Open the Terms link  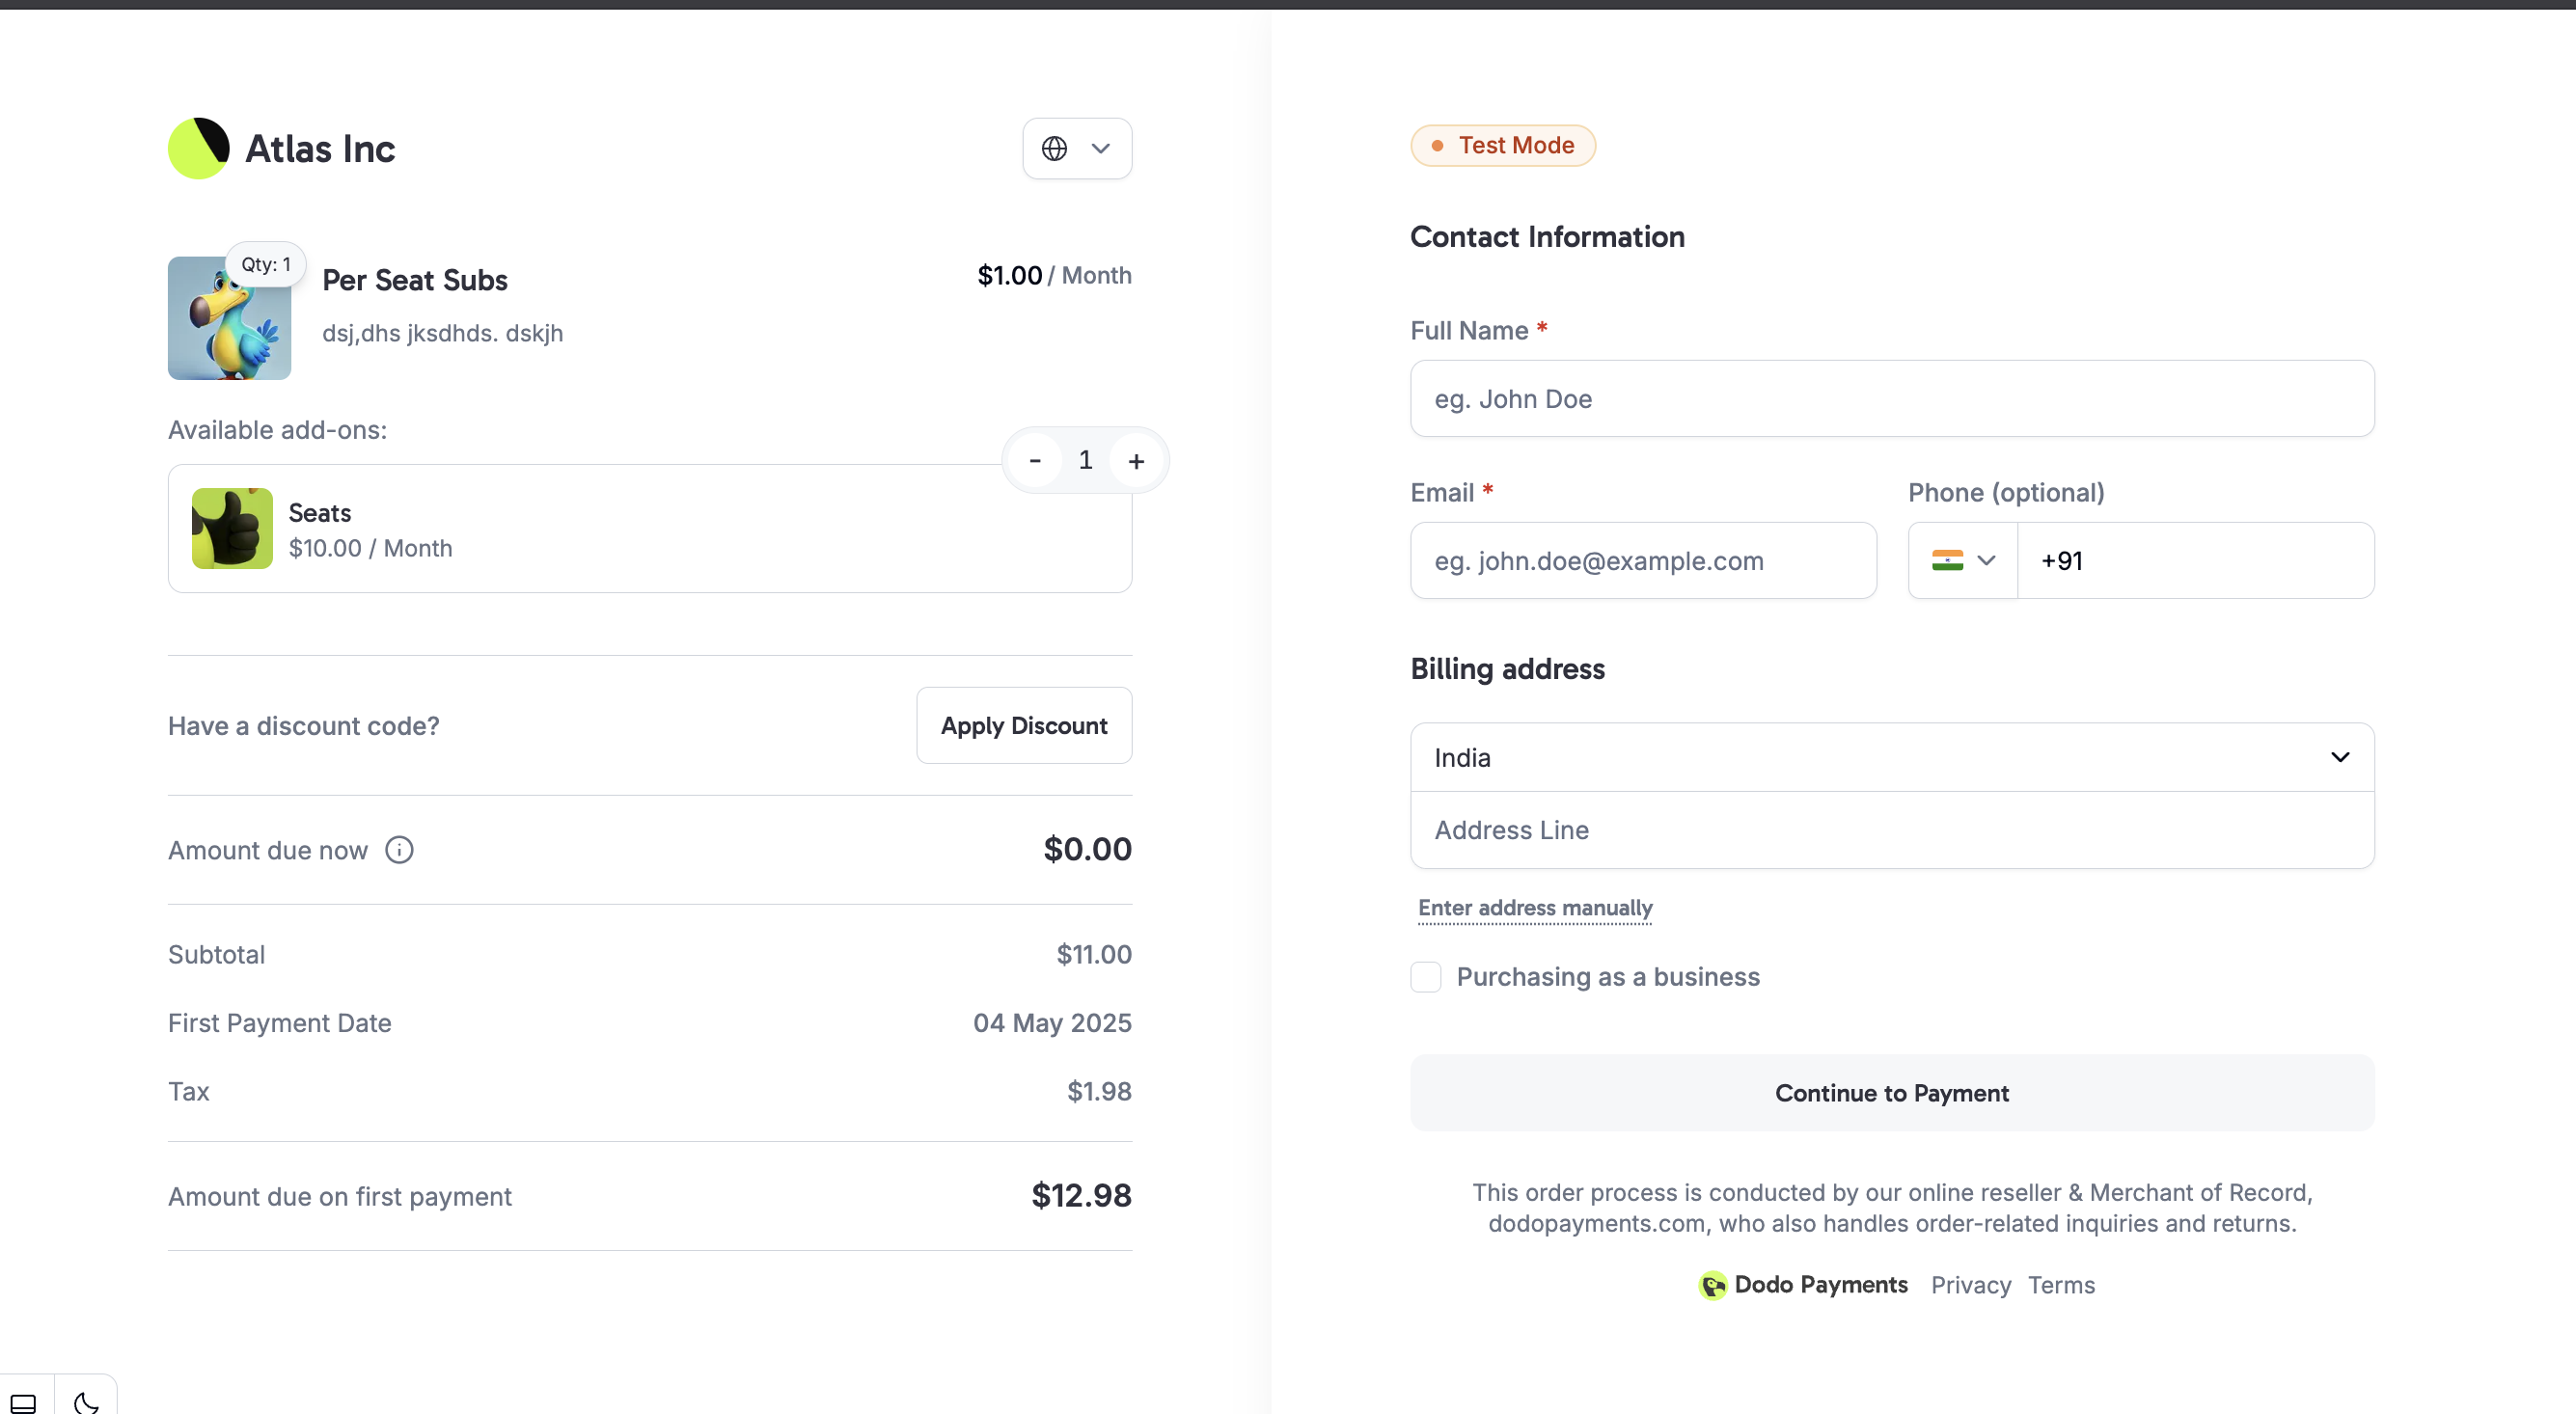[2060, 1285]
